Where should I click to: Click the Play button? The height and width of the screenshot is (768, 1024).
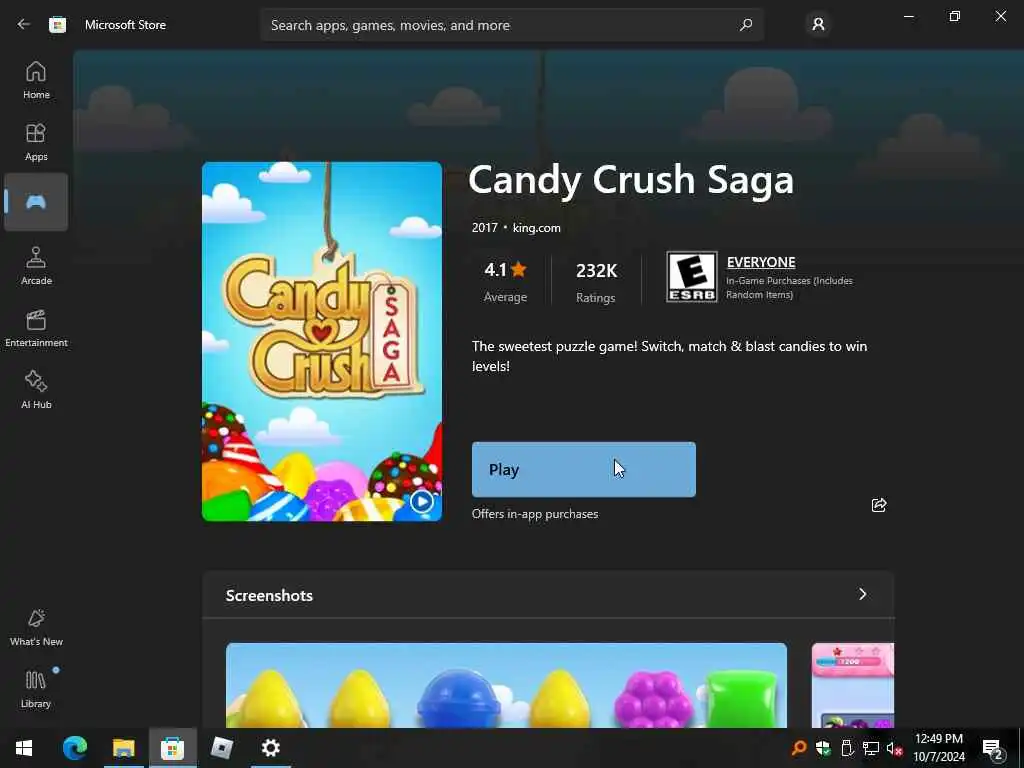584,470
